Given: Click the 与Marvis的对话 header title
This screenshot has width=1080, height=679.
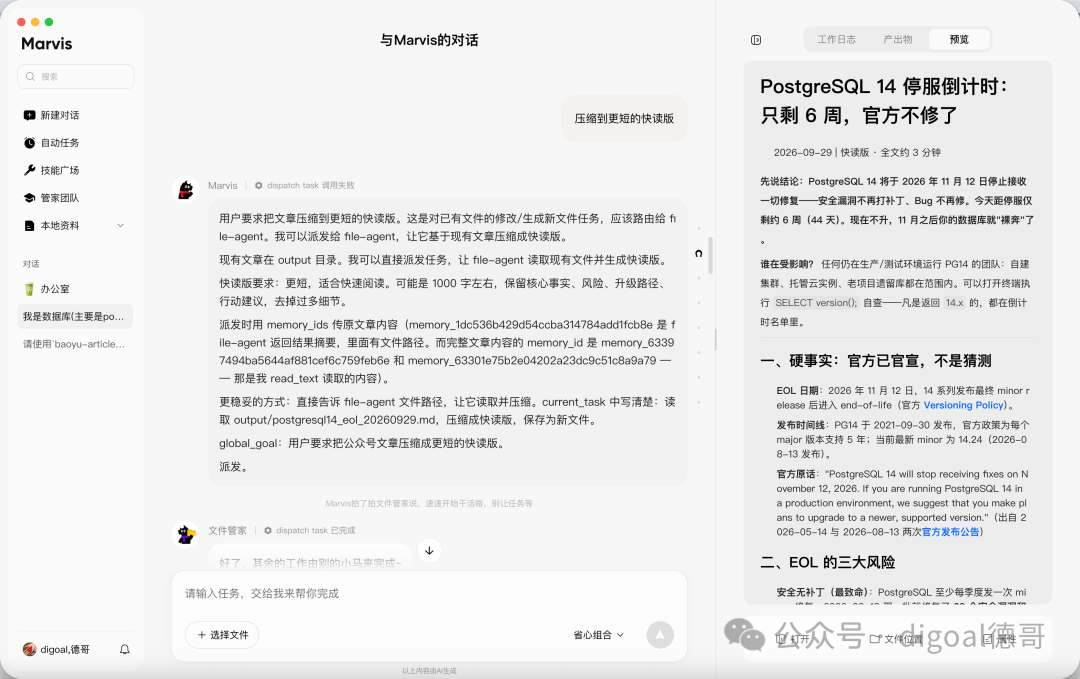Looking at the screenshot, I should pos(429,40).
